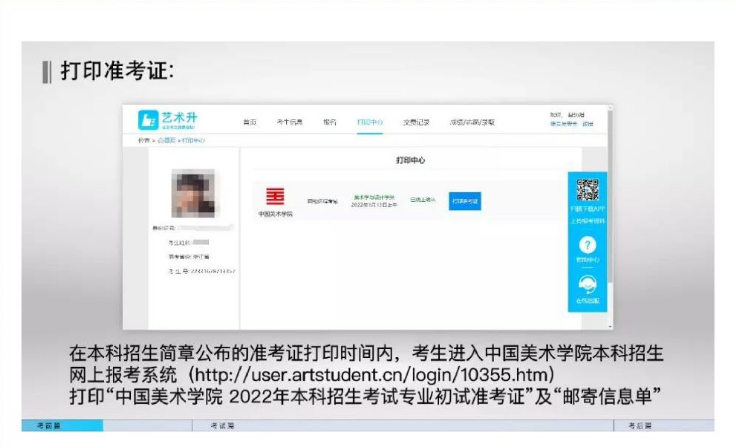Jump to 考试篇 section in bottom bar
This screenshot has width=736, height=448.
[x=222, y=426]
